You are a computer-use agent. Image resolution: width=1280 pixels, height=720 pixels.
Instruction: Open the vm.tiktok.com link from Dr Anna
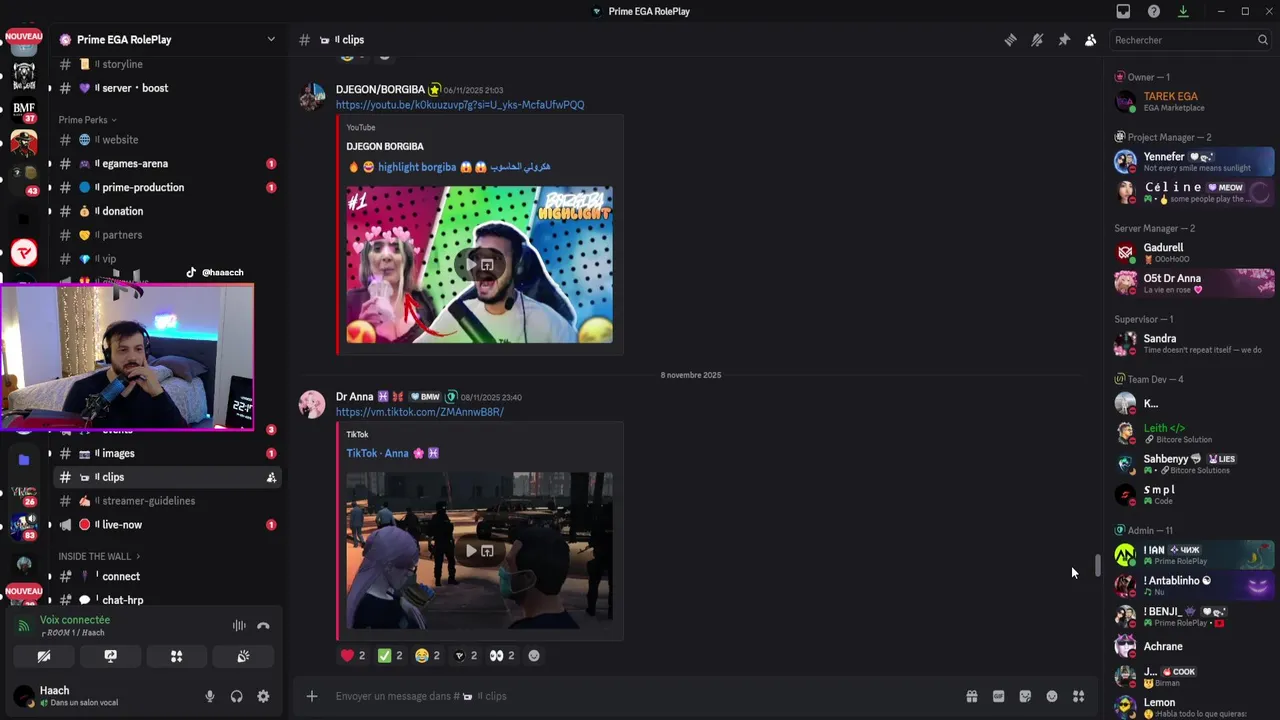pyautogui.click(x=420, y=412)
